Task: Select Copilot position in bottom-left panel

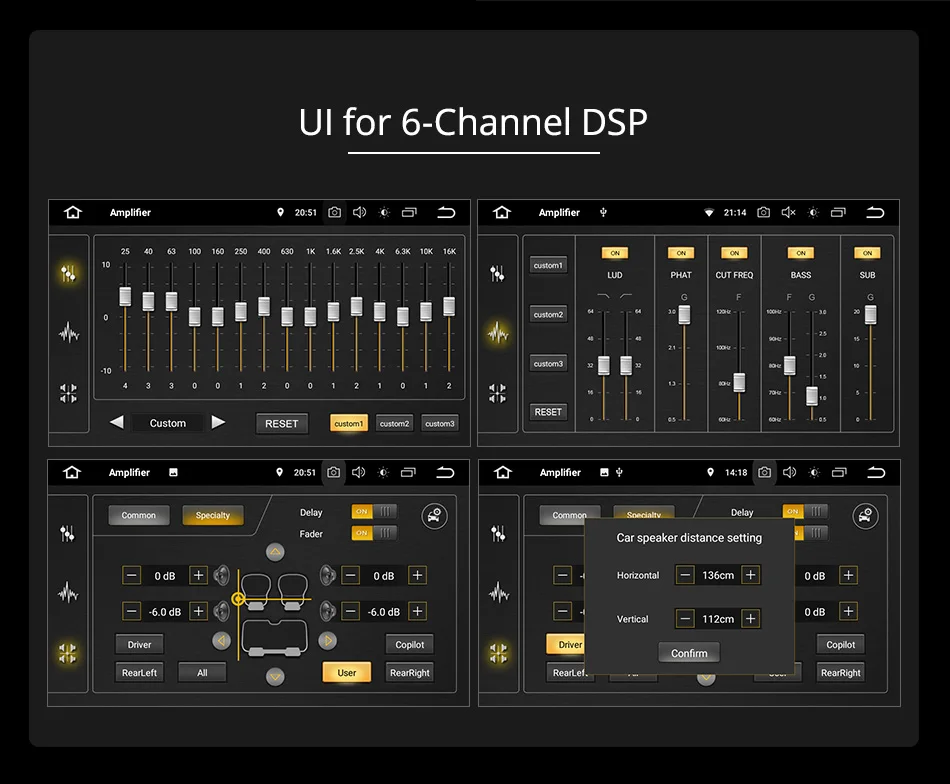Action: tap(410, 645)
